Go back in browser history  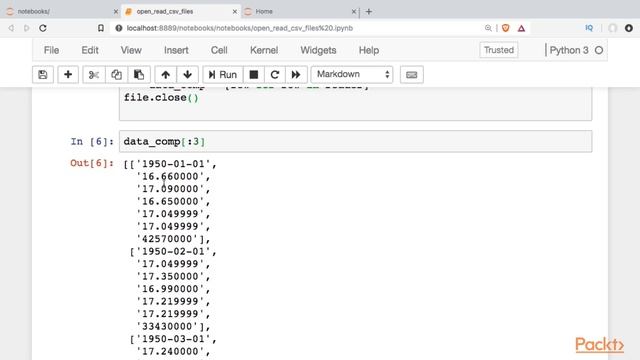coord(11,28)
